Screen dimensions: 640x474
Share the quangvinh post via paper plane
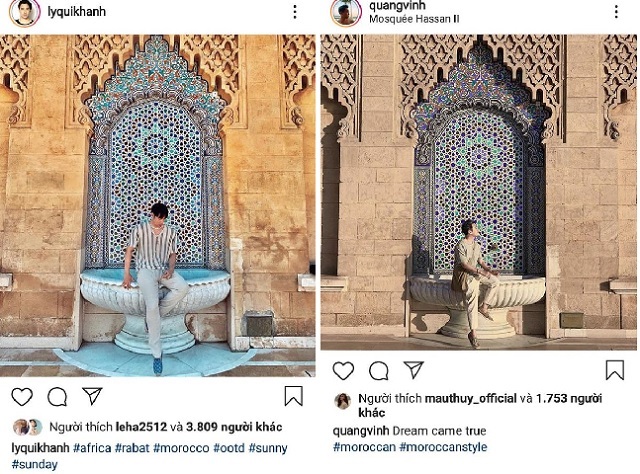pos(414,371)
